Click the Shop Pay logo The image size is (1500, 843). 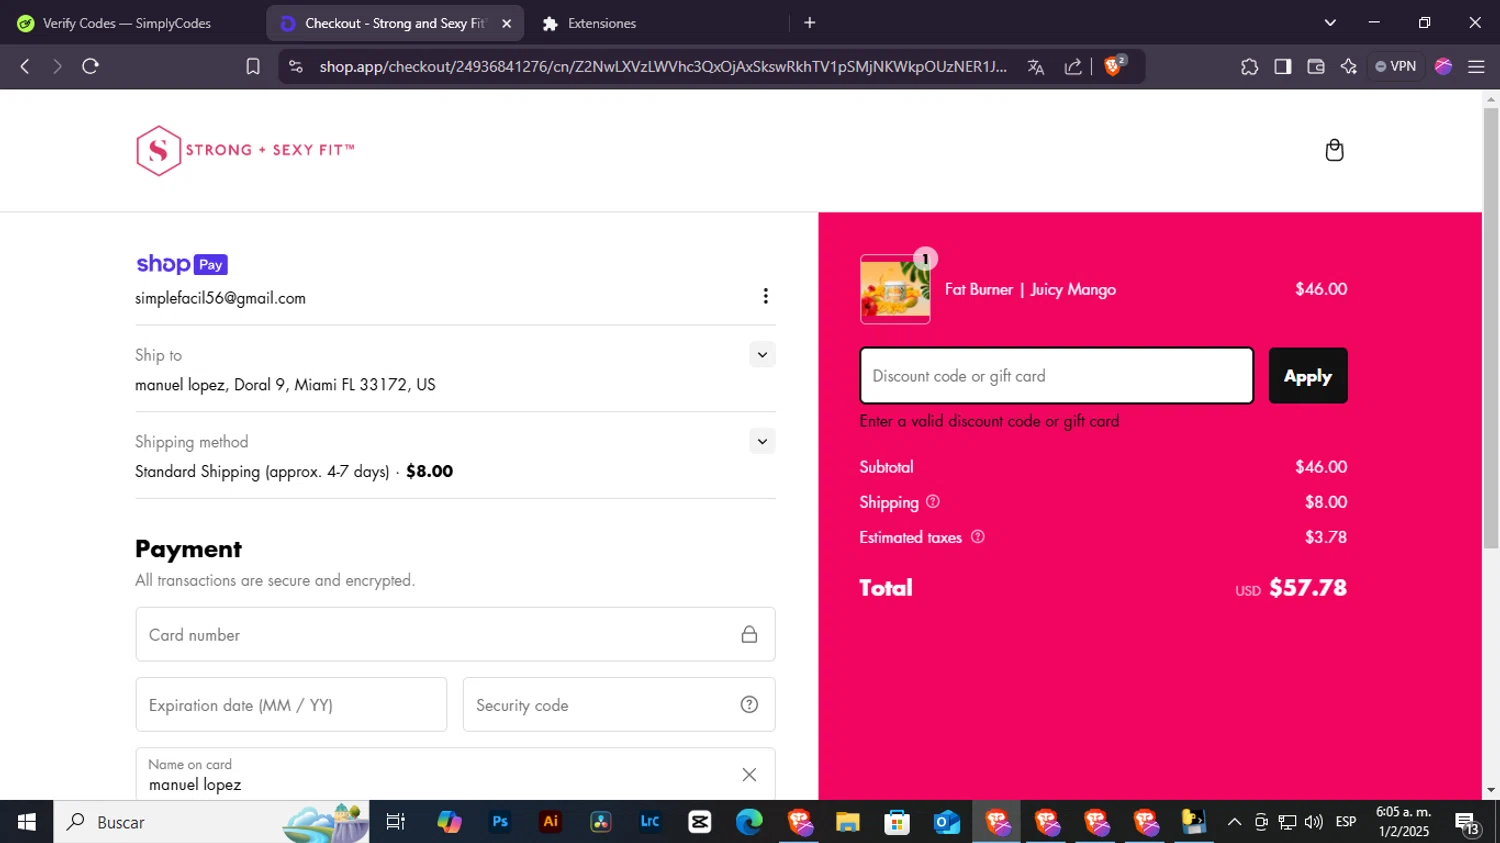[182, 264]
